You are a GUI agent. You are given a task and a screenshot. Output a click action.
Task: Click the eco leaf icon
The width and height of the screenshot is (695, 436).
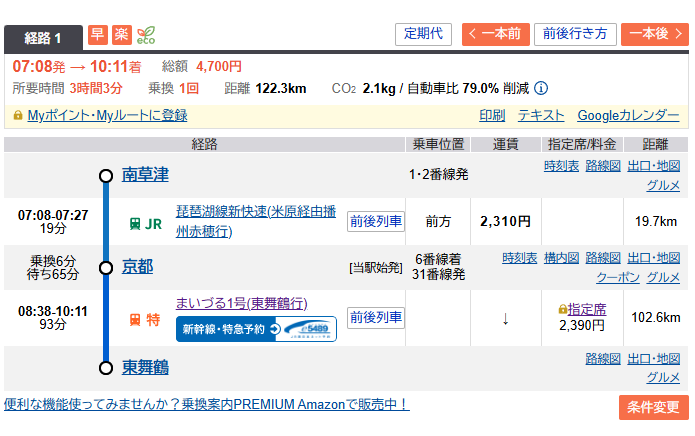coord(146,35)
